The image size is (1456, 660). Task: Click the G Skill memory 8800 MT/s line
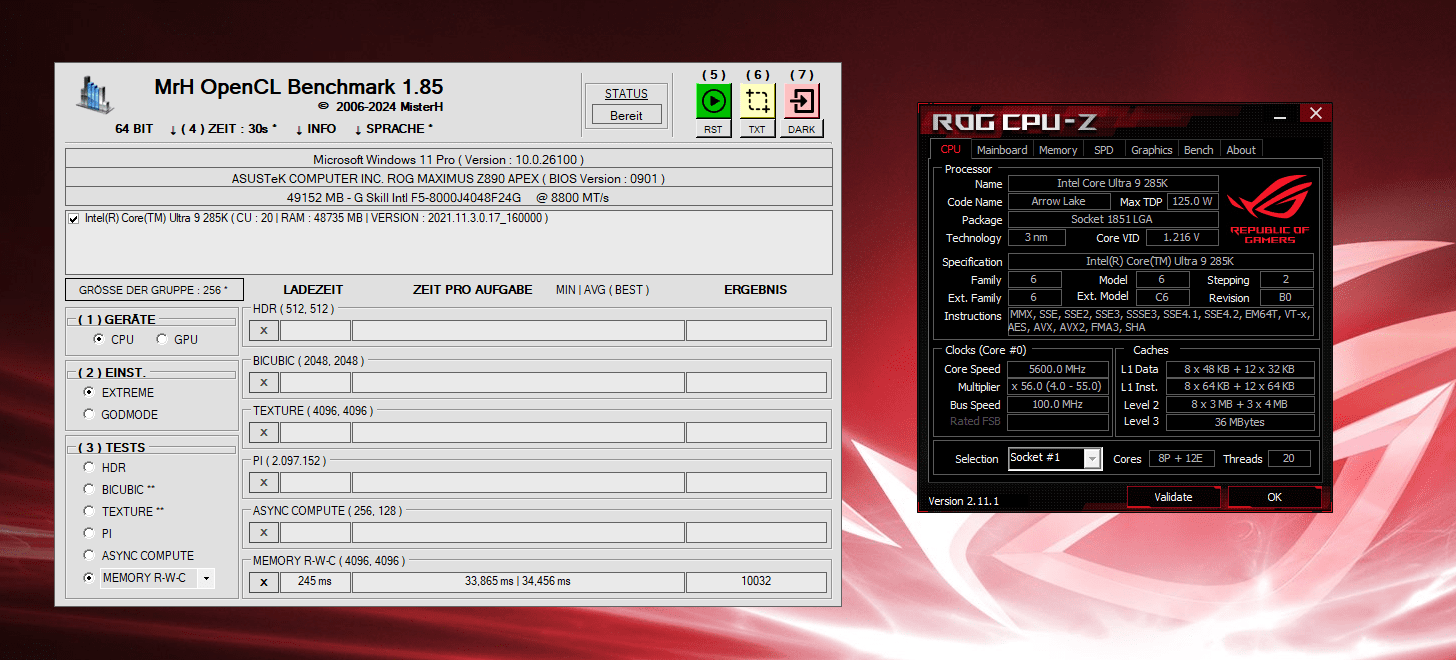tap(448, 197)
